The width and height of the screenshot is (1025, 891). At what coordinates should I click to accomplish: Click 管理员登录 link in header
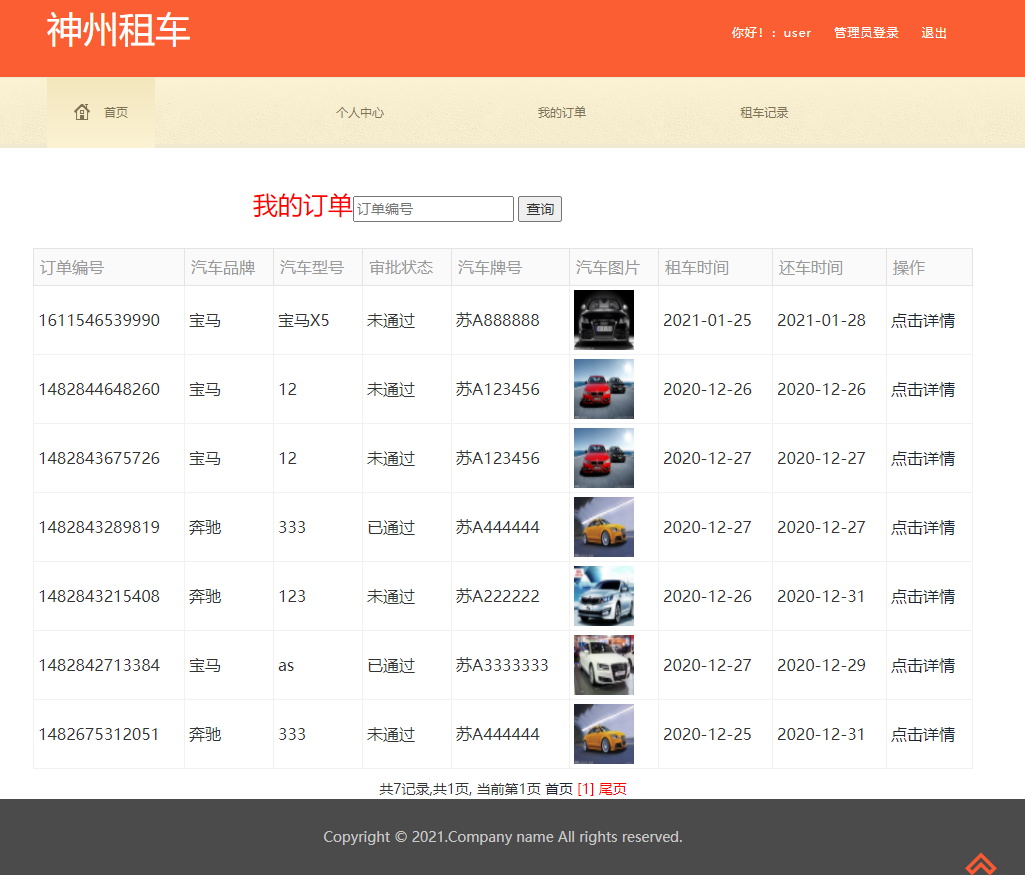point(866,33)
